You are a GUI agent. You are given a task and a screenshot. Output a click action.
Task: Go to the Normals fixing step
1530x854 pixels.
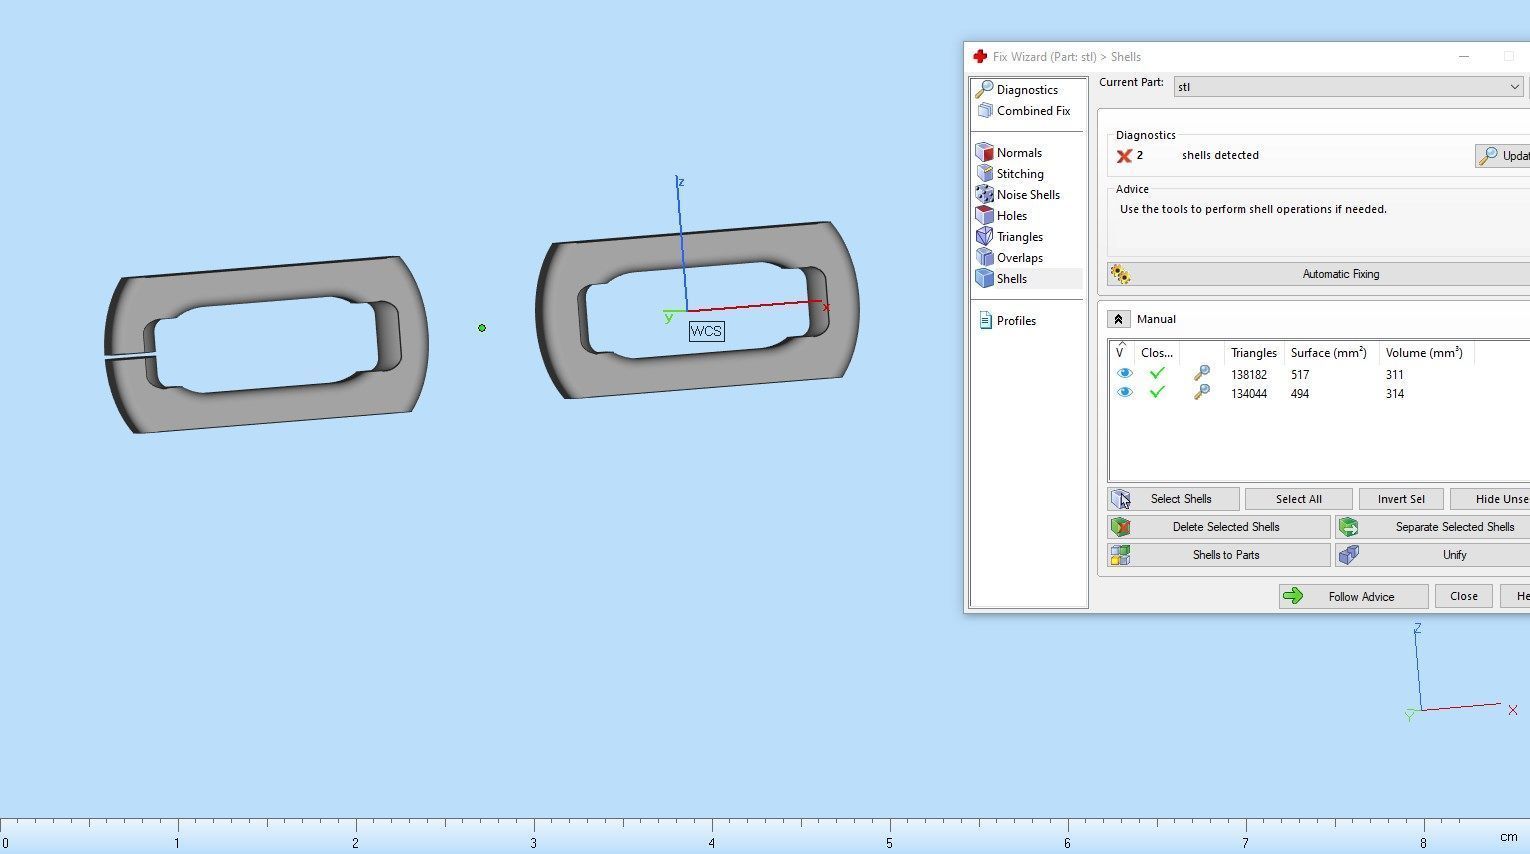click(1019, 153)
